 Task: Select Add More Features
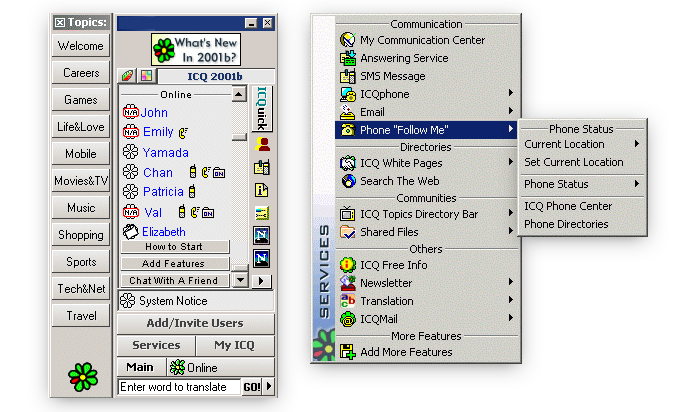coord(427,352)
